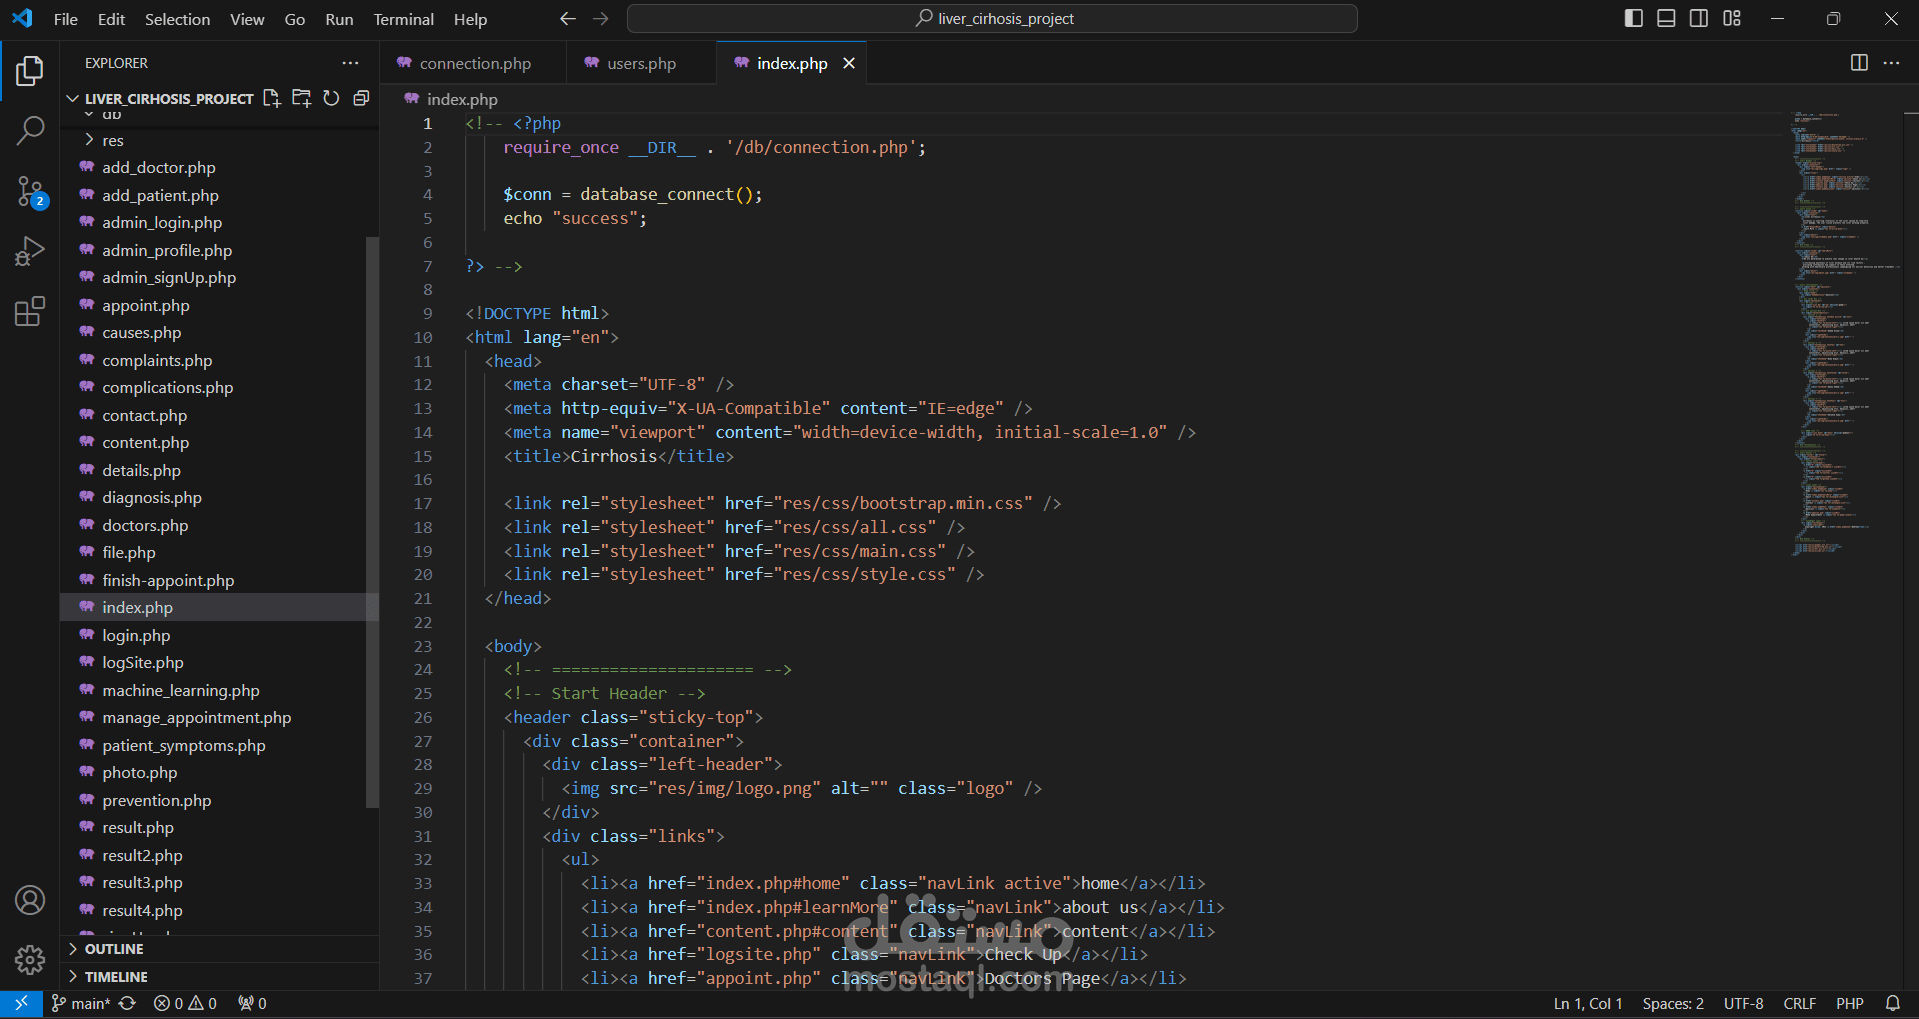Click the explorer vertical scrollbar
This screenshot has width=1919, height=1019.
(372, 521)
